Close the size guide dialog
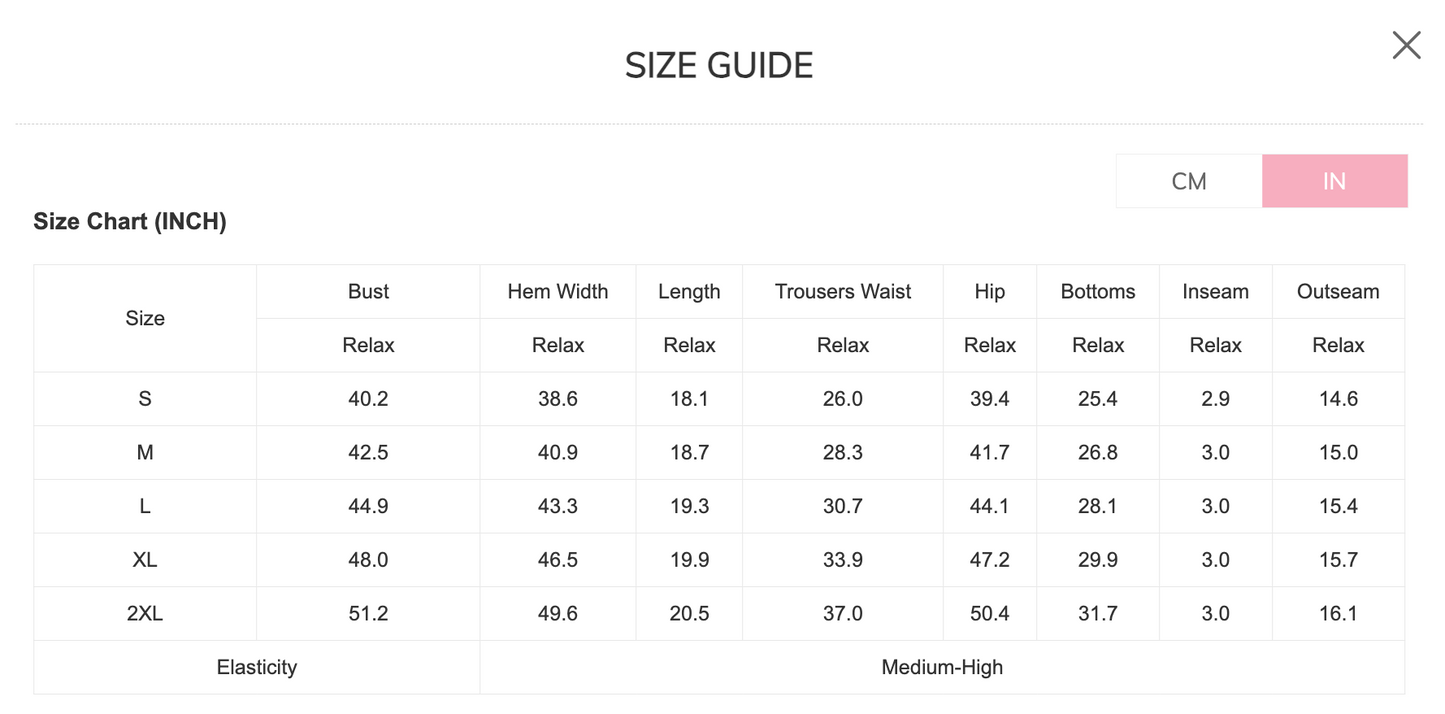The height and width of the screenshot is (714, 1445). coord(1406,45)
